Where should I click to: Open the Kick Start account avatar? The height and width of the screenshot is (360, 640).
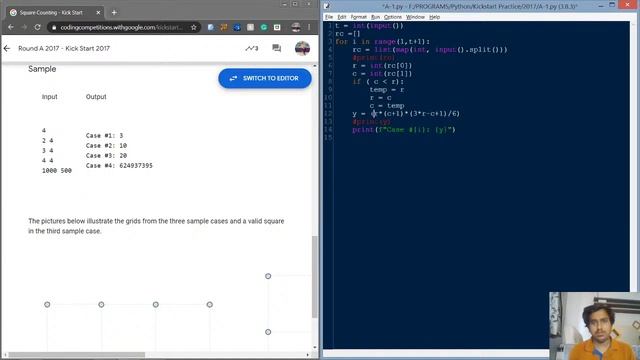[x=302, y=48]
